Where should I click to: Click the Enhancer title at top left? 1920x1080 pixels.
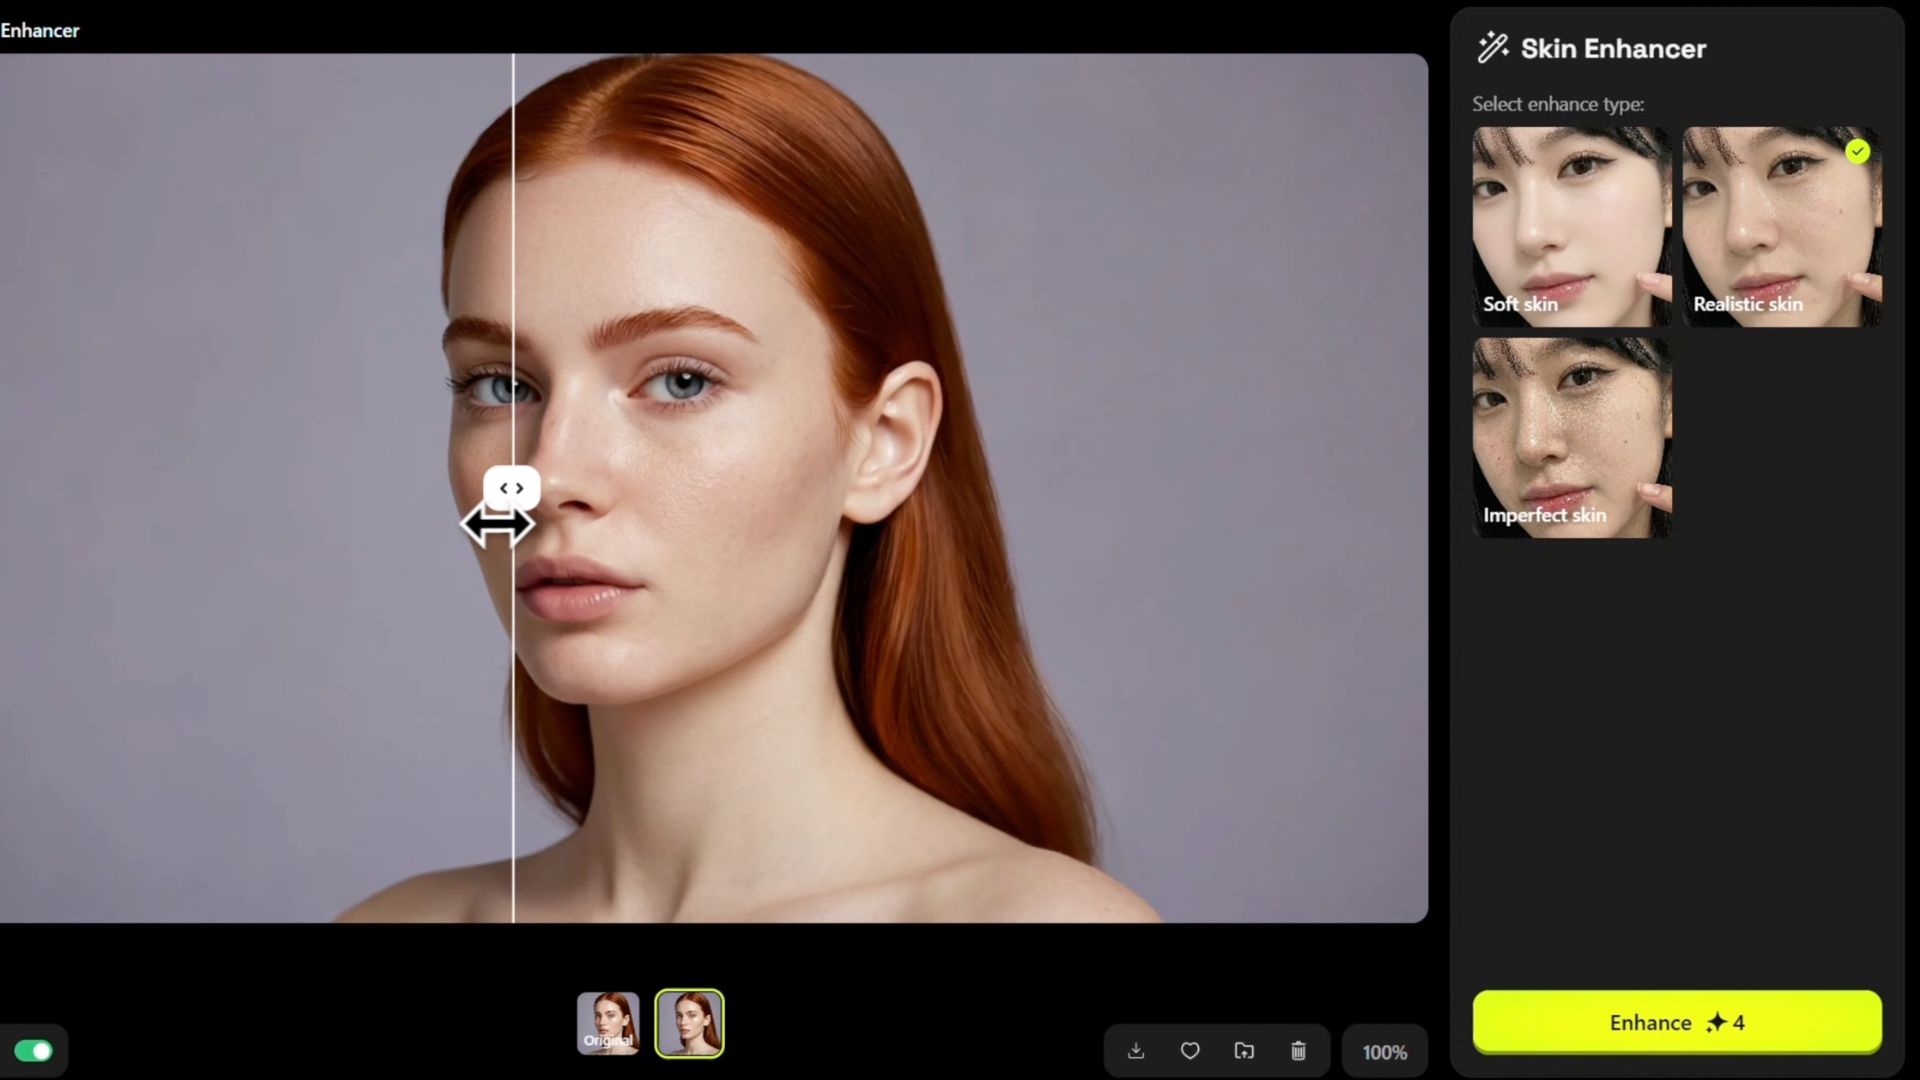click(40, 30)
